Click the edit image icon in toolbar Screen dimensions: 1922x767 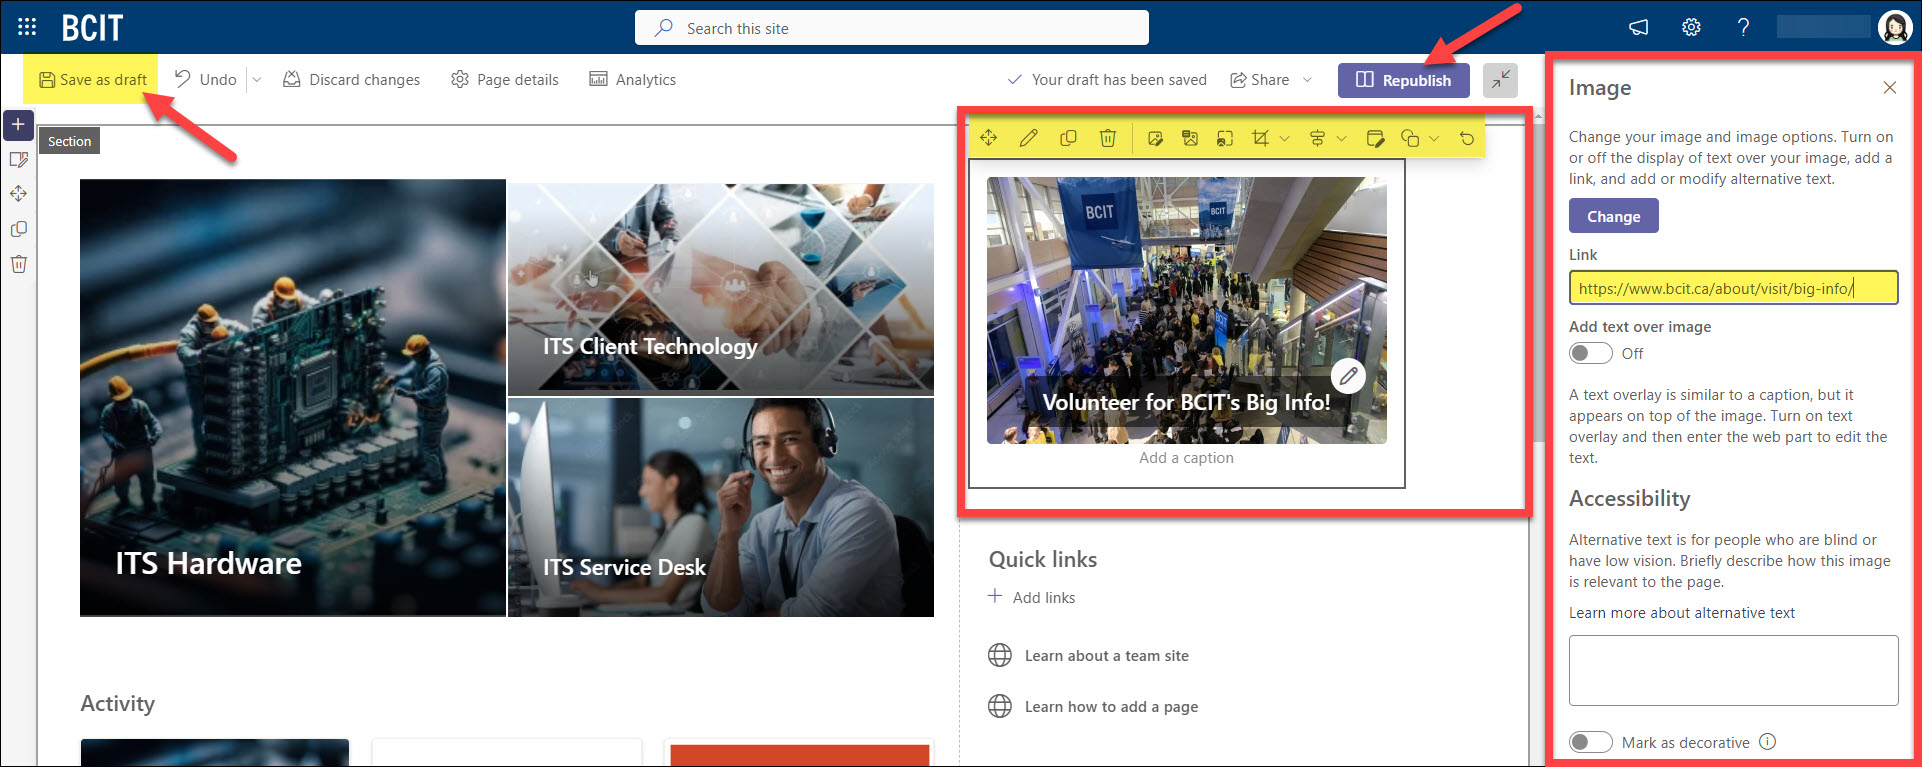click(1155, 138)
